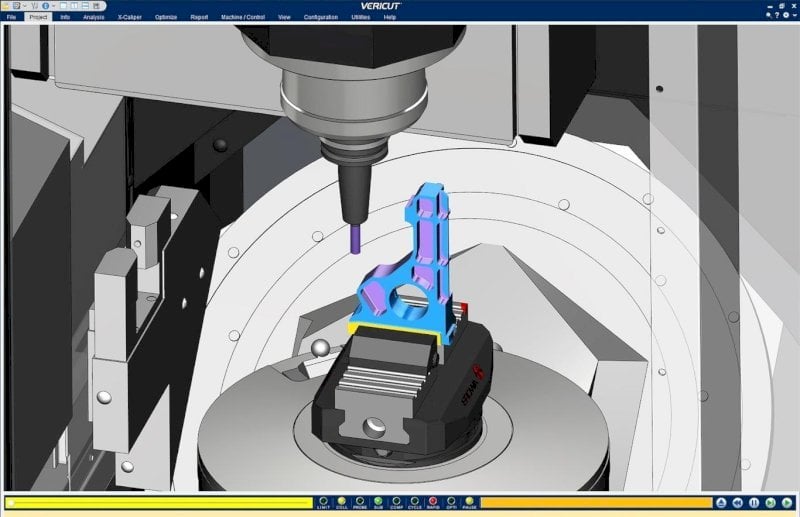Open the settings gear icon top right
The height and width of the screenshot is (517, 800).
[x=786, y=15]
